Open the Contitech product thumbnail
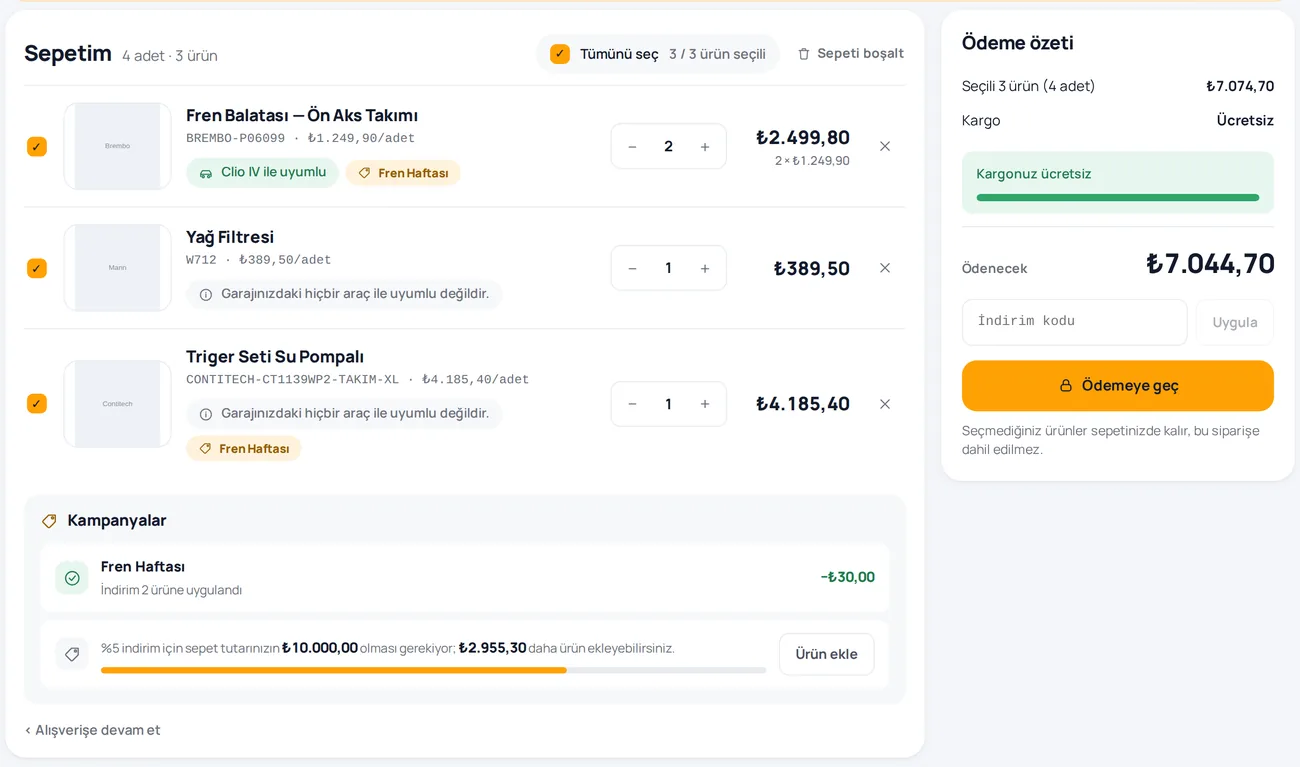Viewport: 1300px width, 767px height. [x=118, y=404]
